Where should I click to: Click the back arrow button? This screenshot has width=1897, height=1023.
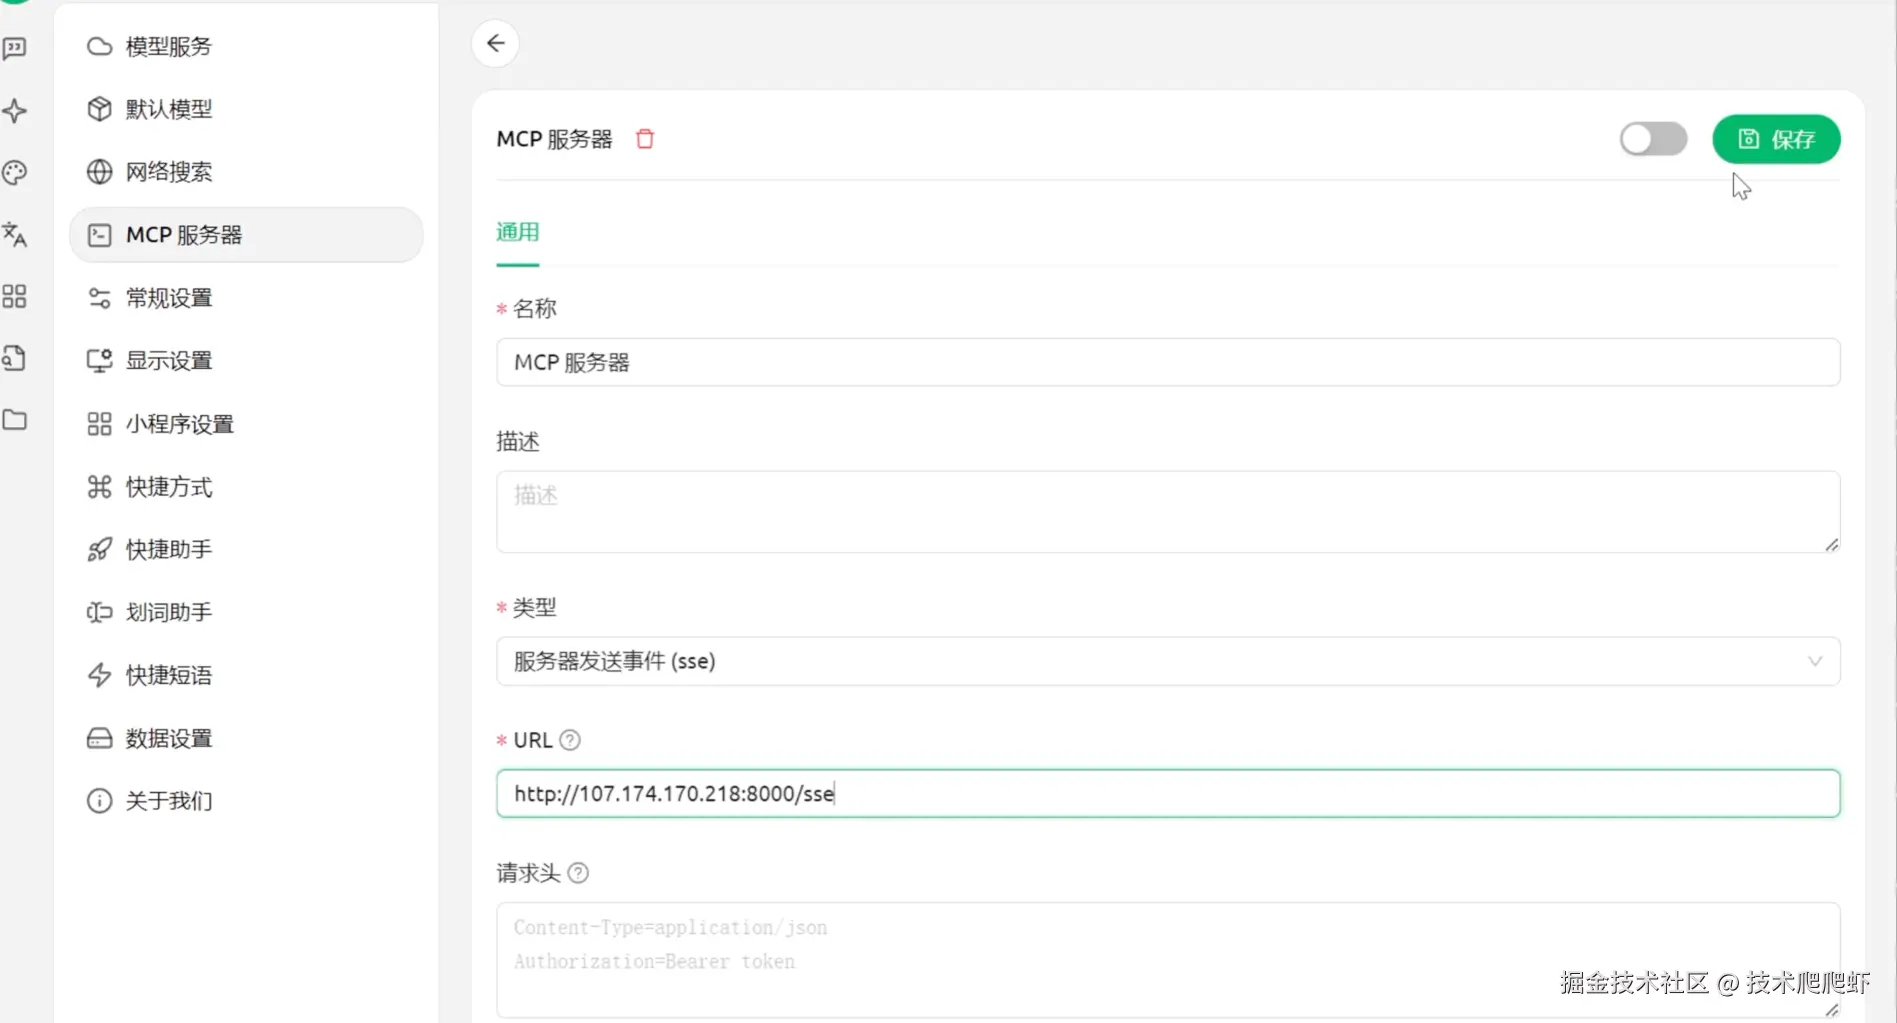[x=495, y=43]
